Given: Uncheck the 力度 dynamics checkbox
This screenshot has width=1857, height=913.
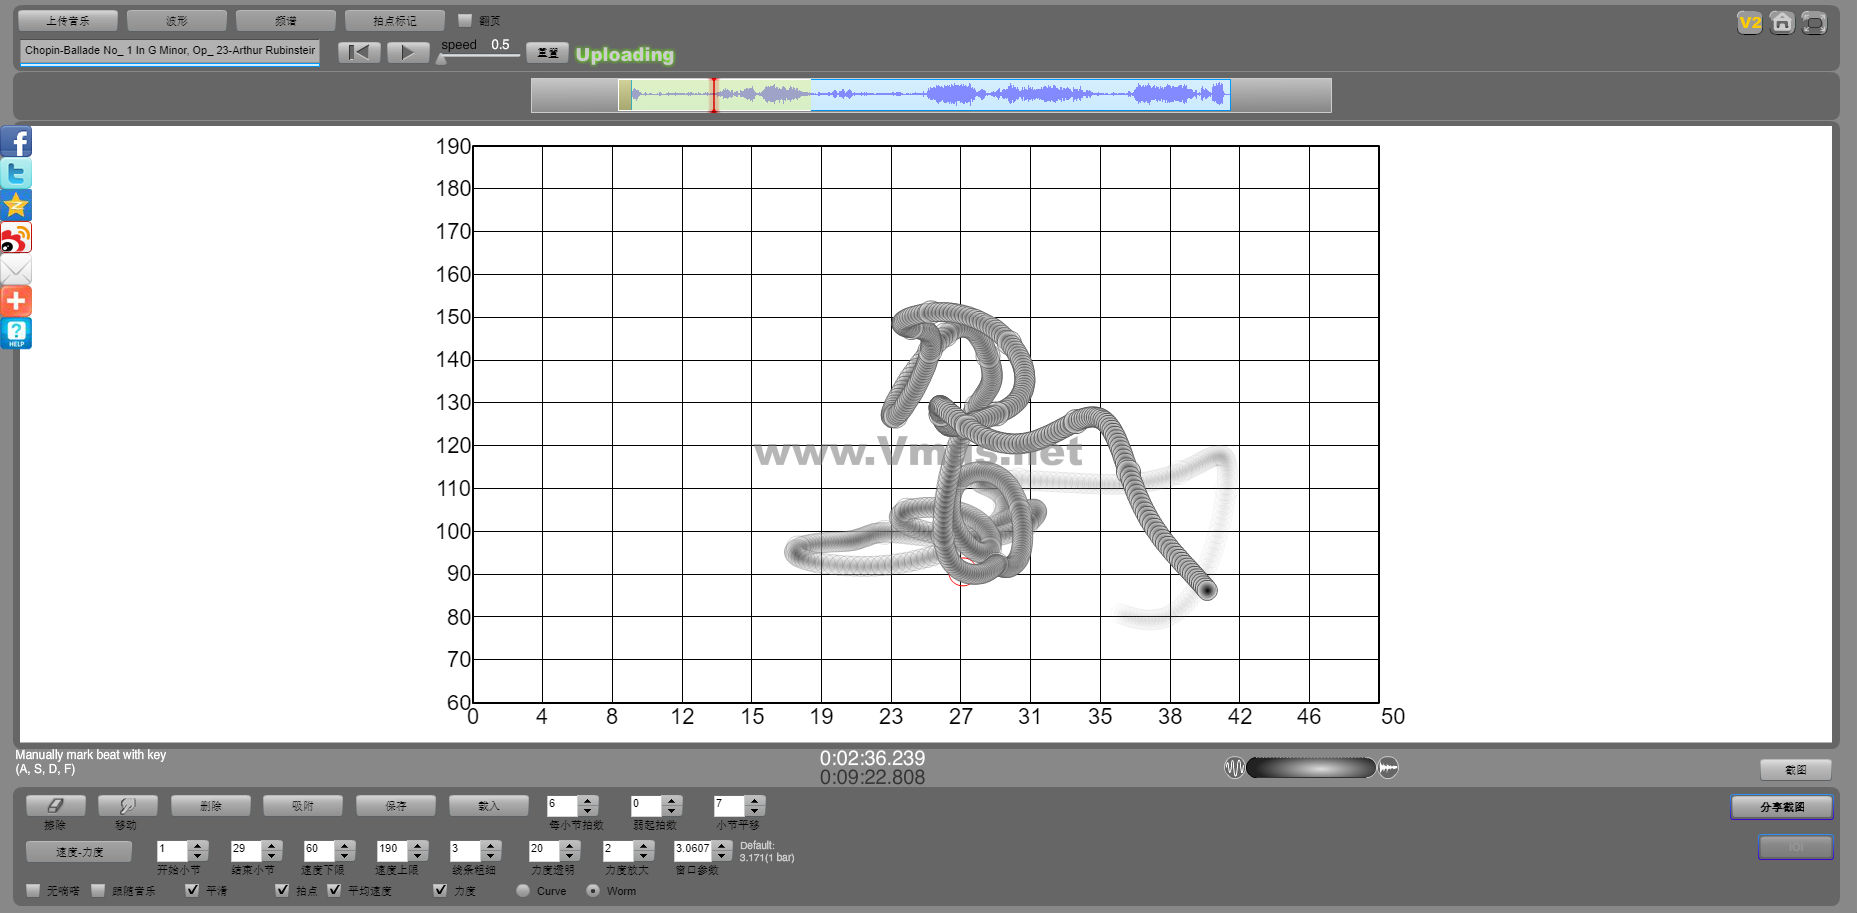Looking at the screenshot, I should coord(440,890).
